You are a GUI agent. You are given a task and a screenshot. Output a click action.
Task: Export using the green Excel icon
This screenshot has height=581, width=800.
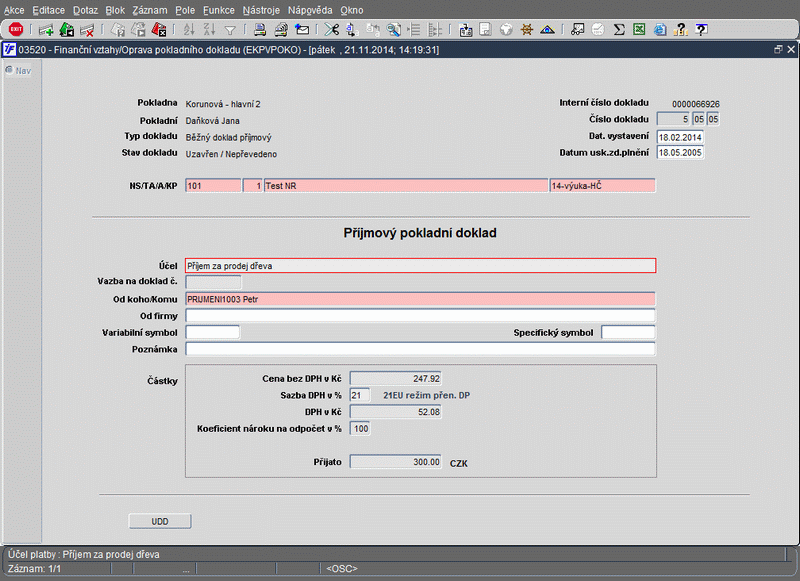[x=639, y=30]
